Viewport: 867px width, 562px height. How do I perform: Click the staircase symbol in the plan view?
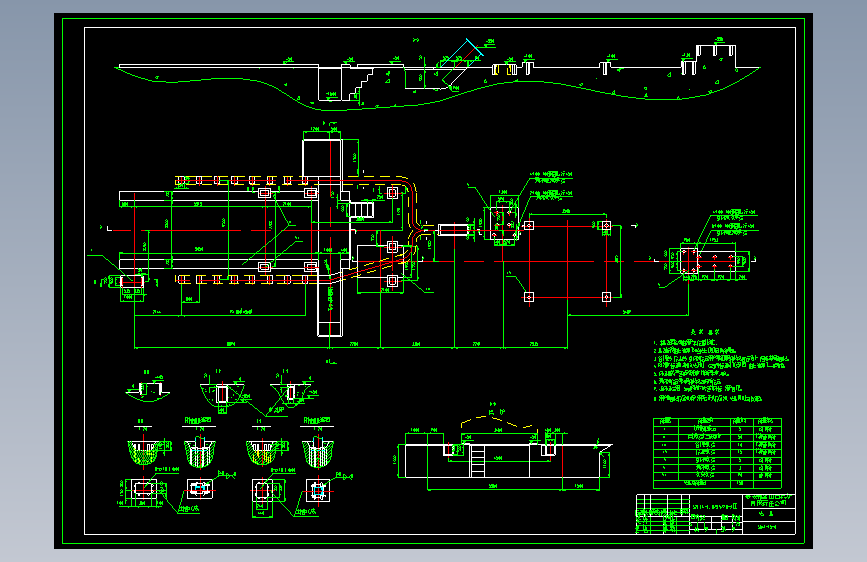tap(361, 210)
